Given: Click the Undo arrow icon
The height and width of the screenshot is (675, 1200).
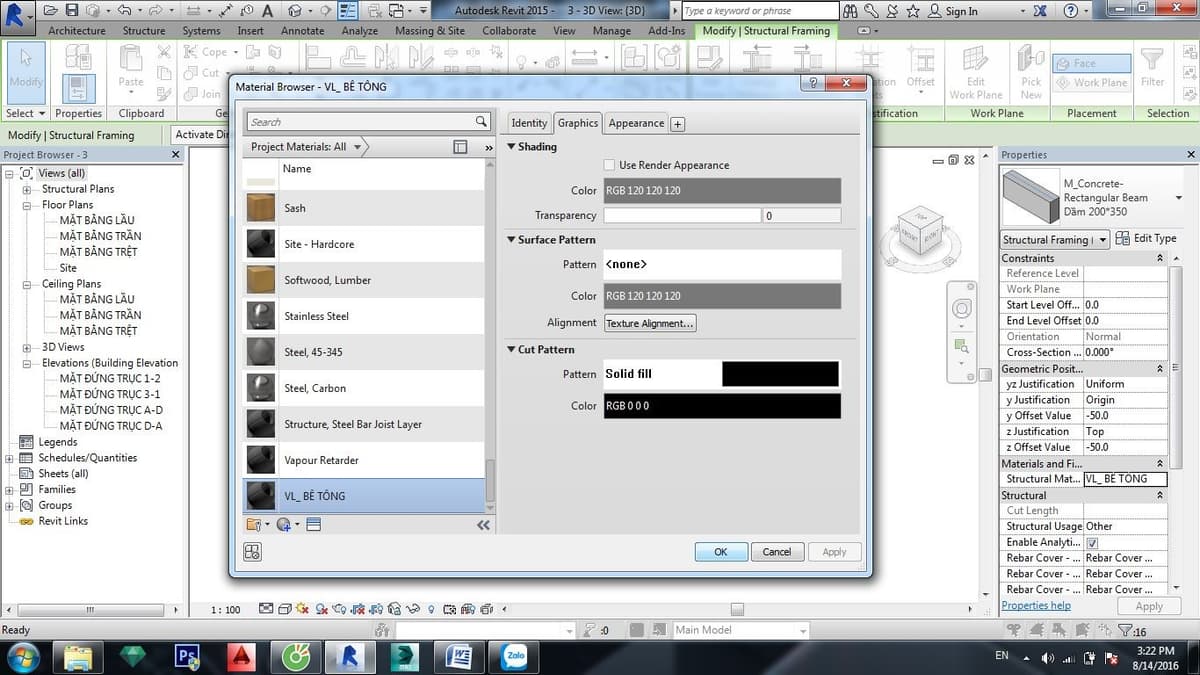Looking at the screenshot, I should point(123,11).
